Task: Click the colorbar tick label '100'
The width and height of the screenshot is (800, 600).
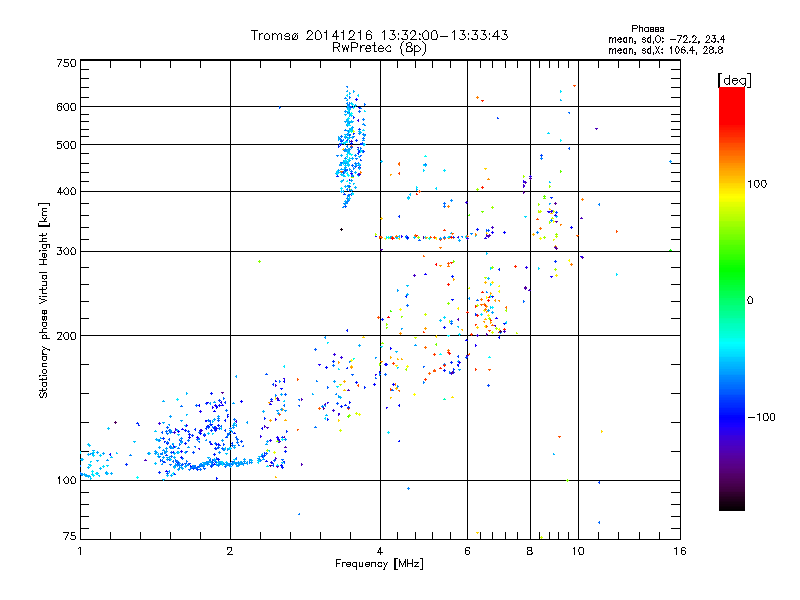Action: pos(757,184)
